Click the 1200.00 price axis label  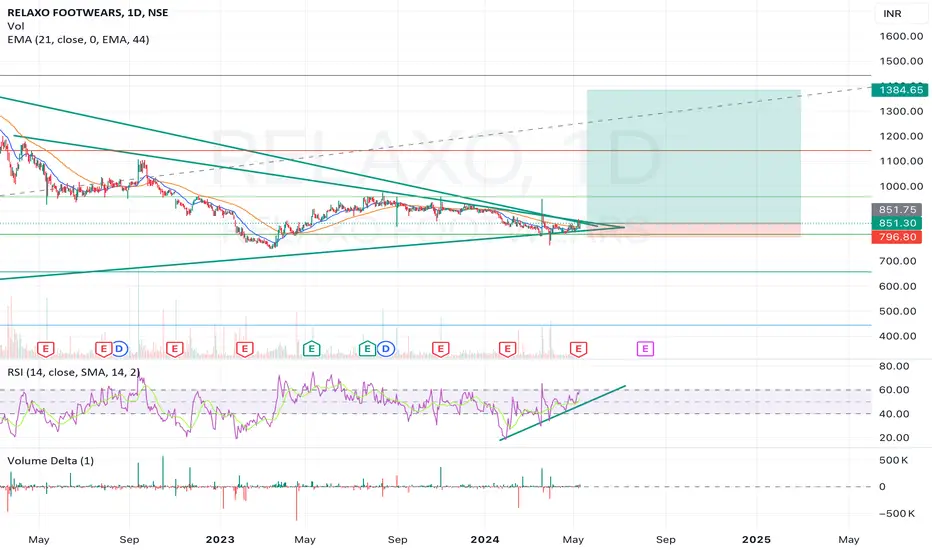[x=901, y=136]
